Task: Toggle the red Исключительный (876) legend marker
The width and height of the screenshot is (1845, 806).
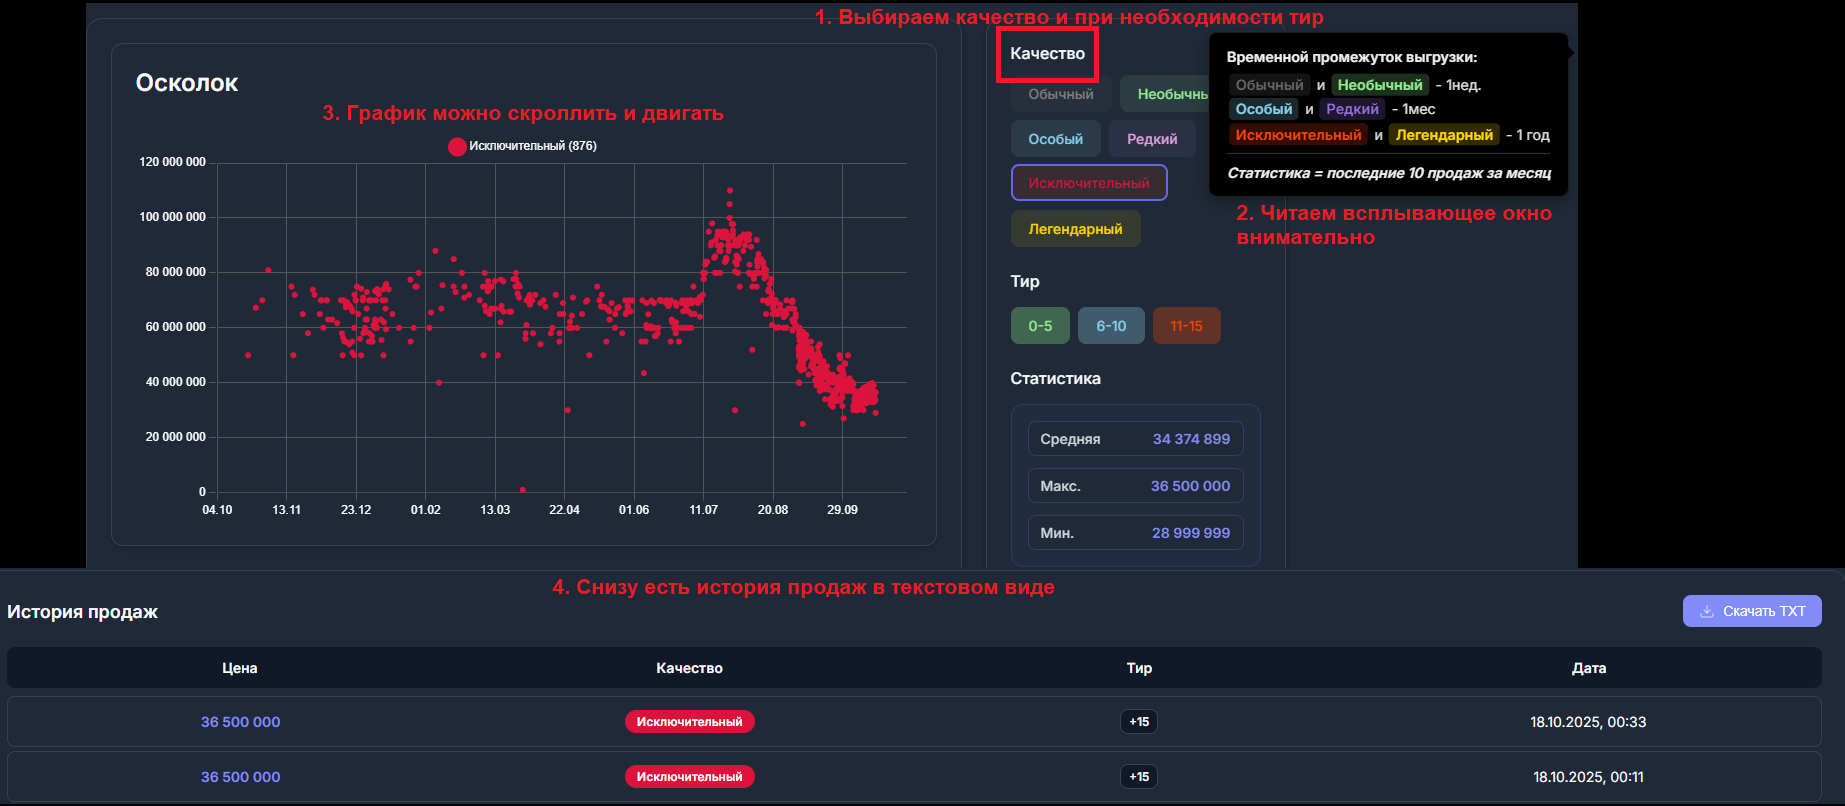Action: coord(457,146)
